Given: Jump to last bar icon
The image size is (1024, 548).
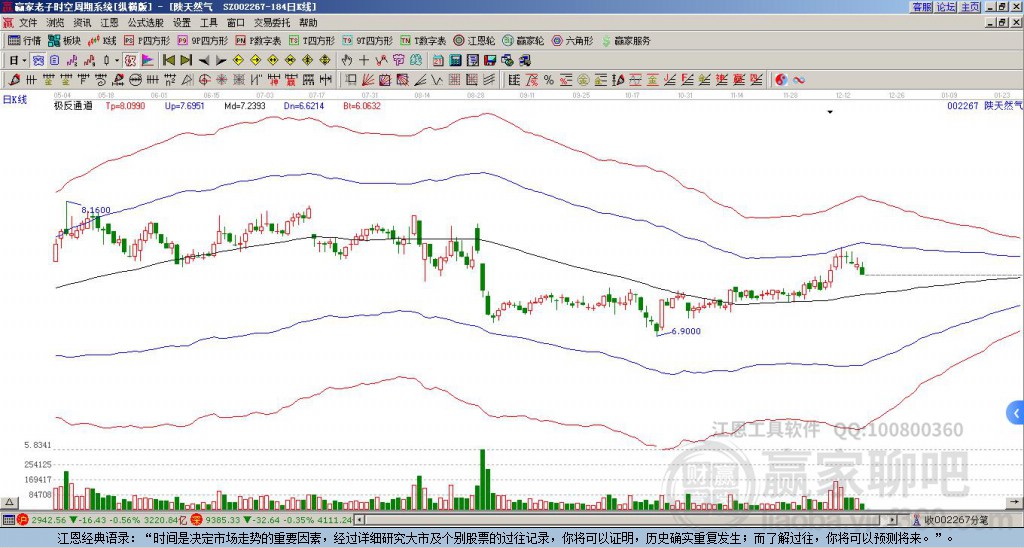Looking at the screenshot, I should 185,60.
